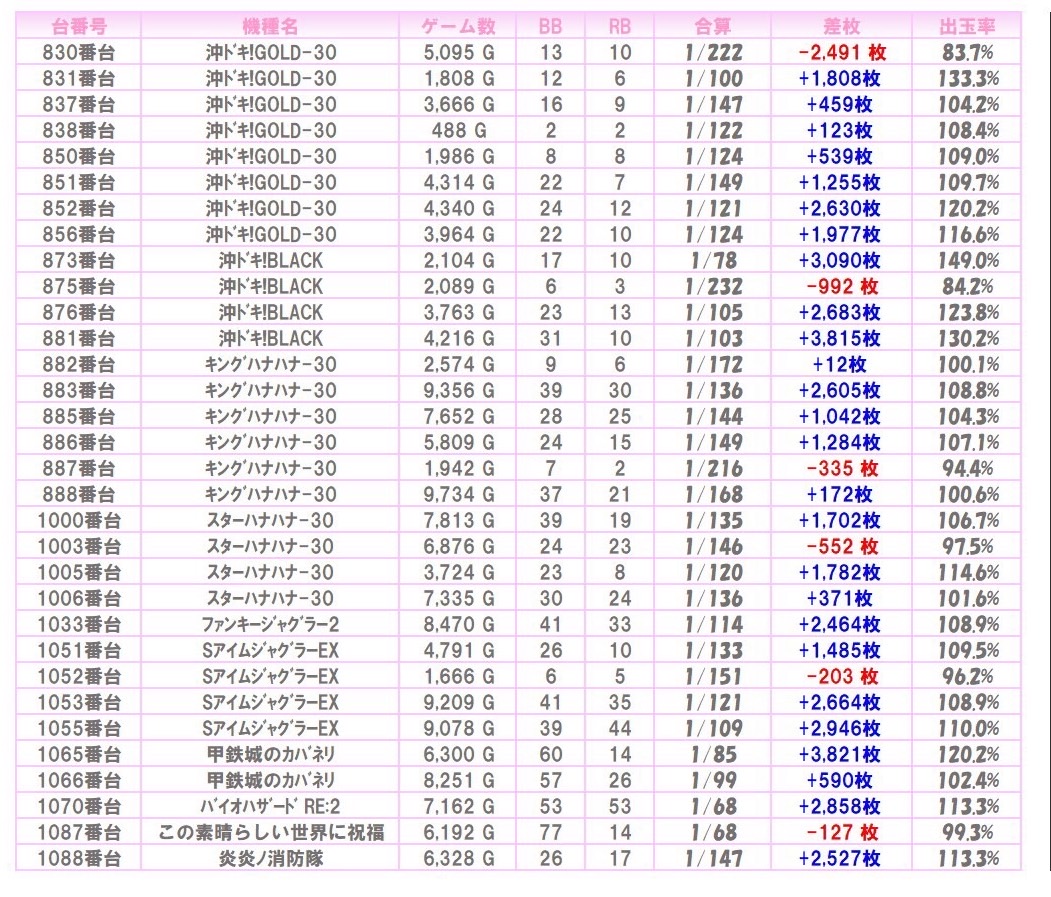Select the 149.0% payout rate
This screenshot has height=897, width=1051.
[x=968, y=260]
